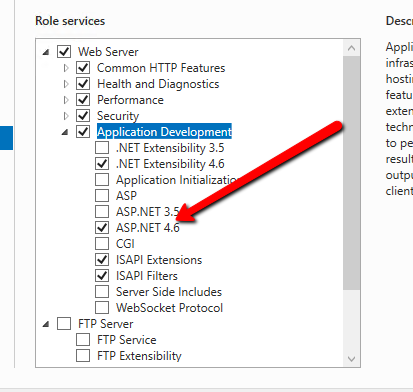413x392 pixels.
Task: Select the ISAPI Filters label
Action: [147, 276]
